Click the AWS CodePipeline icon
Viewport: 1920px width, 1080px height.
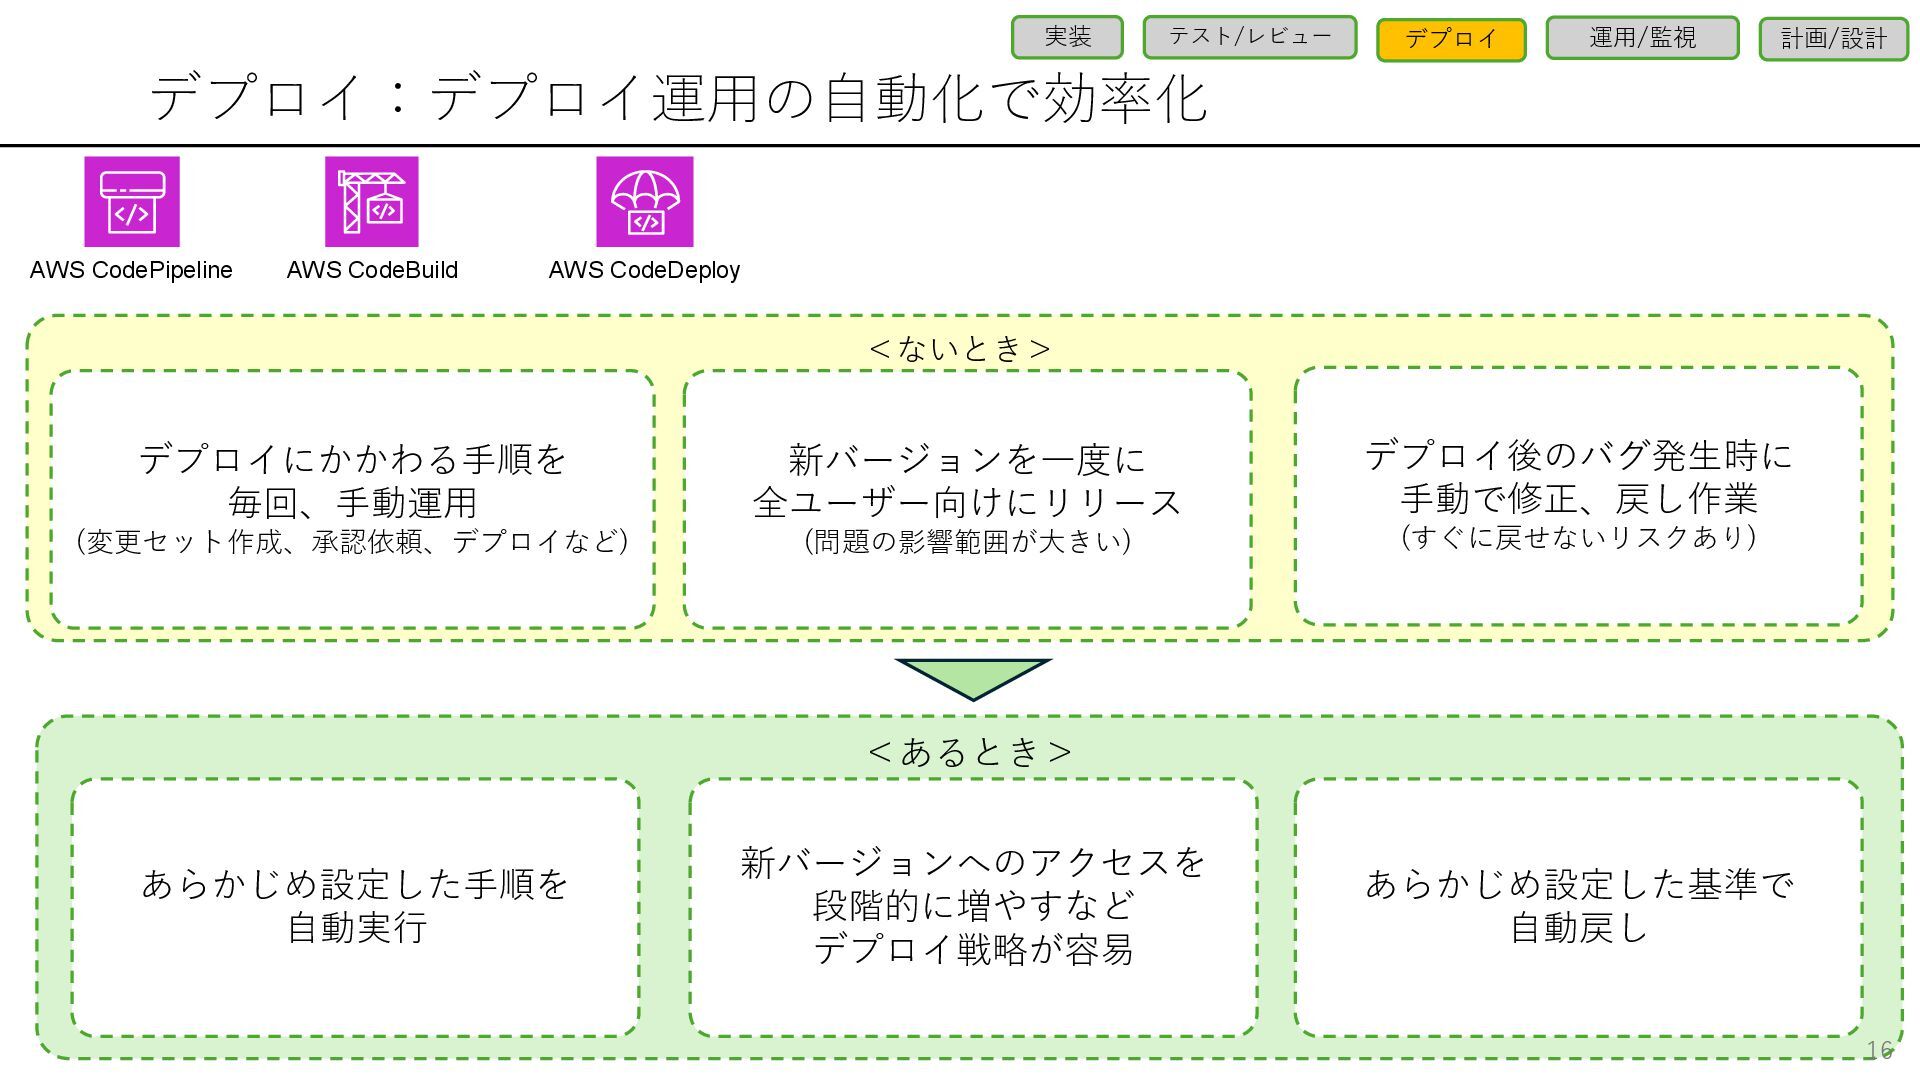pyautogui.click(x=132, y=202)
